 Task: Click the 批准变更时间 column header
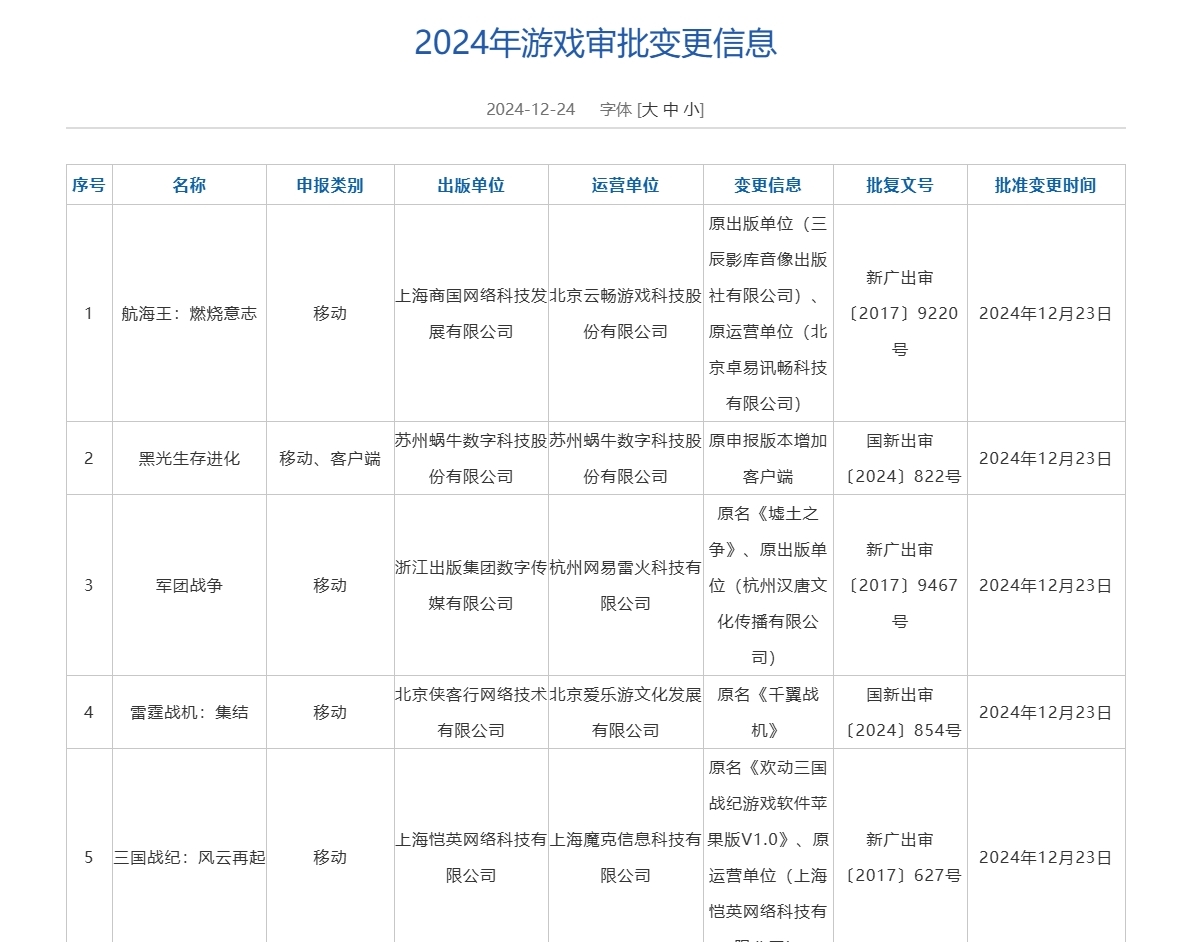pos(1046,185)
